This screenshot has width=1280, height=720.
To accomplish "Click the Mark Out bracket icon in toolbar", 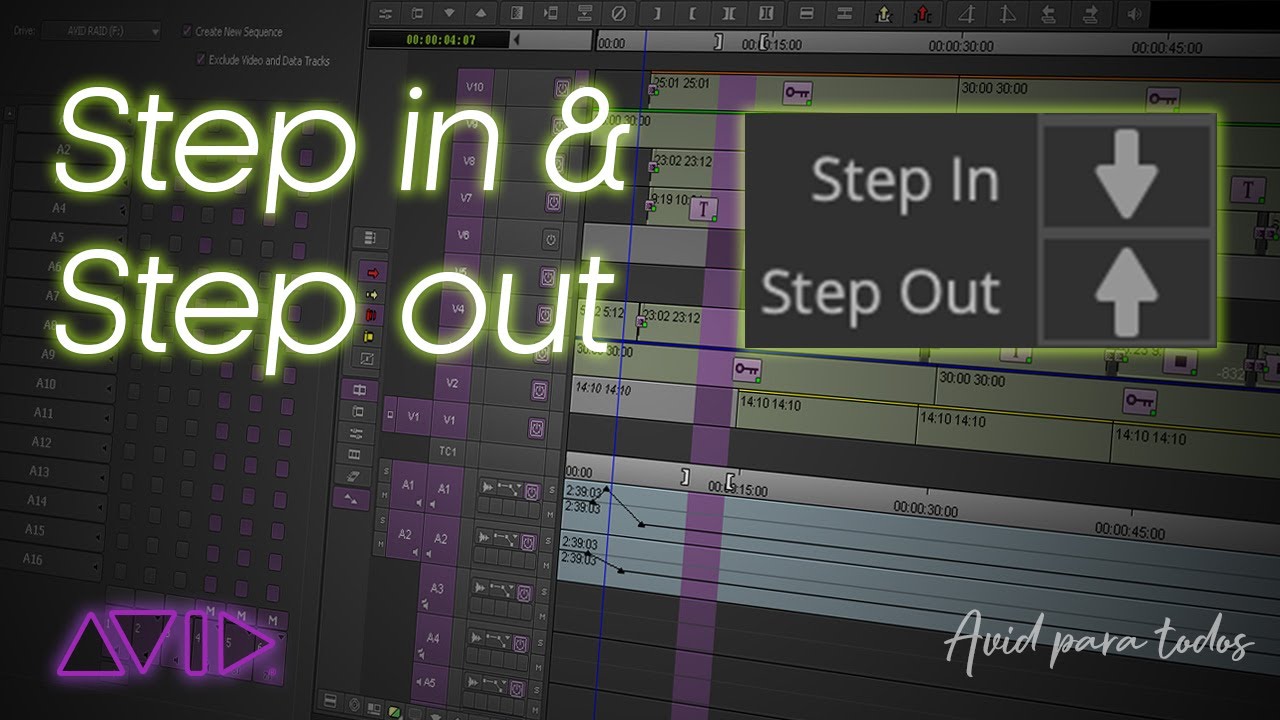I will pos(692,14).
